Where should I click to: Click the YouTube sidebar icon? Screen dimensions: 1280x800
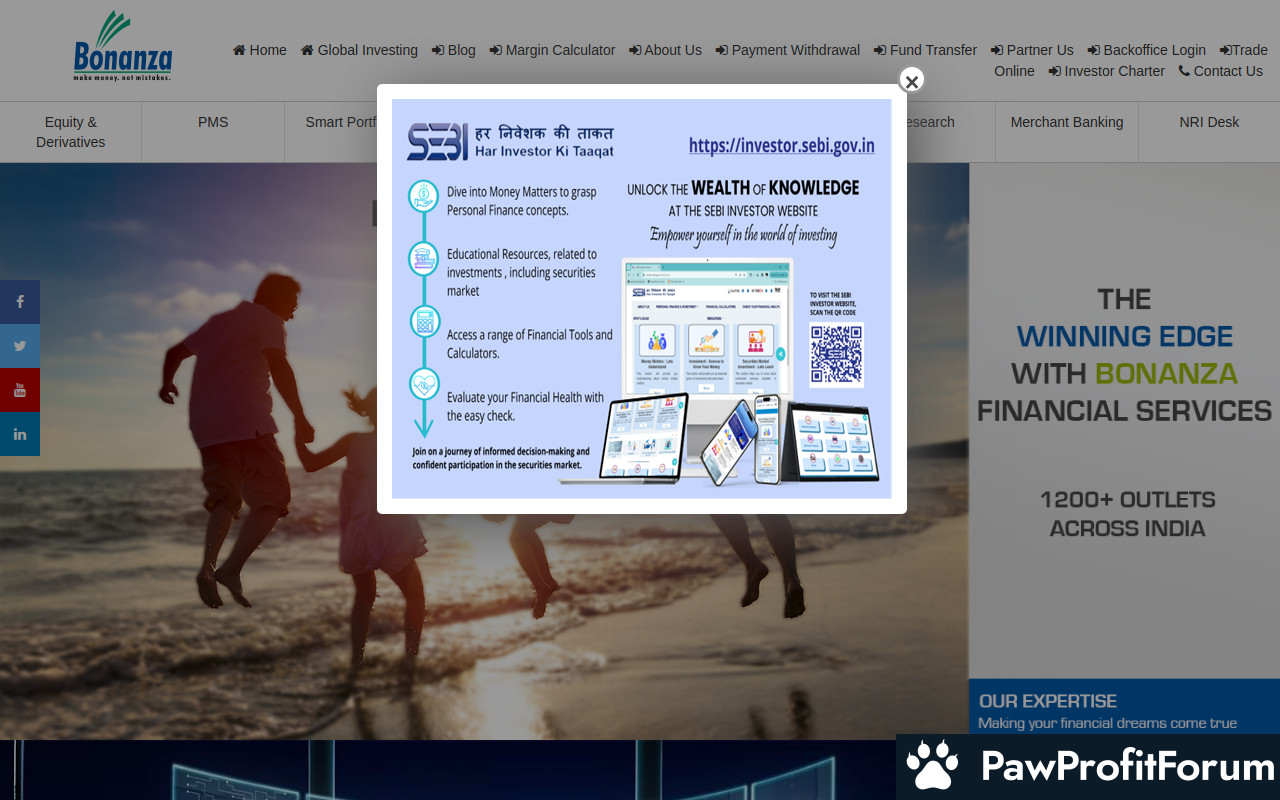20,390
